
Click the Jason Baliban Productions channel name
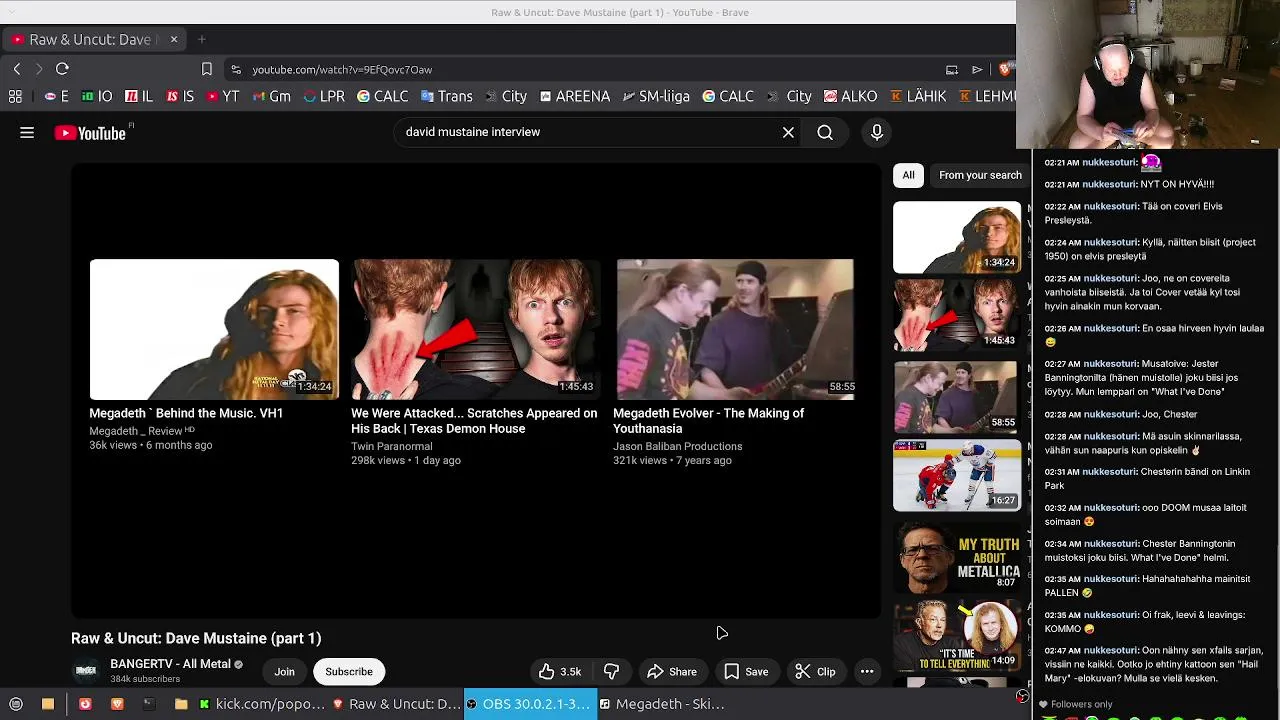click(677, 446)
